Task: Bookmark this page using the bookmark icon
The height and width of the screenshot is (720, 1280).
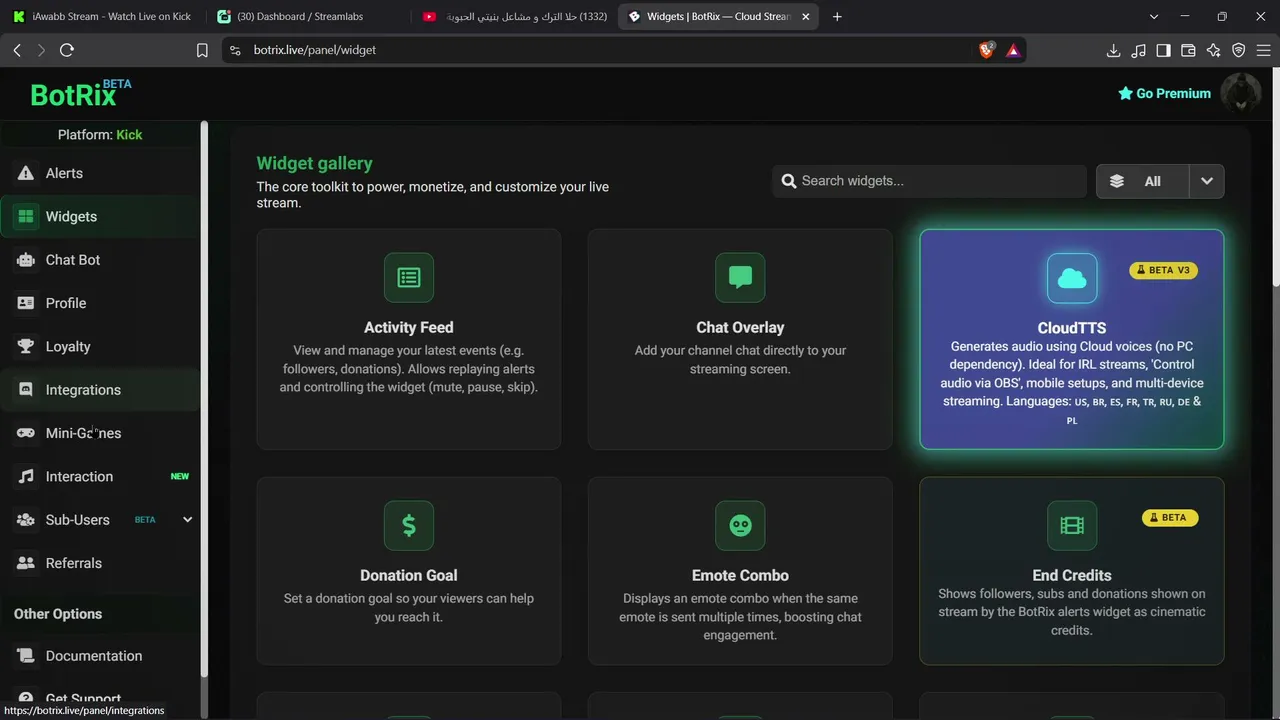Action: point(202,50)
